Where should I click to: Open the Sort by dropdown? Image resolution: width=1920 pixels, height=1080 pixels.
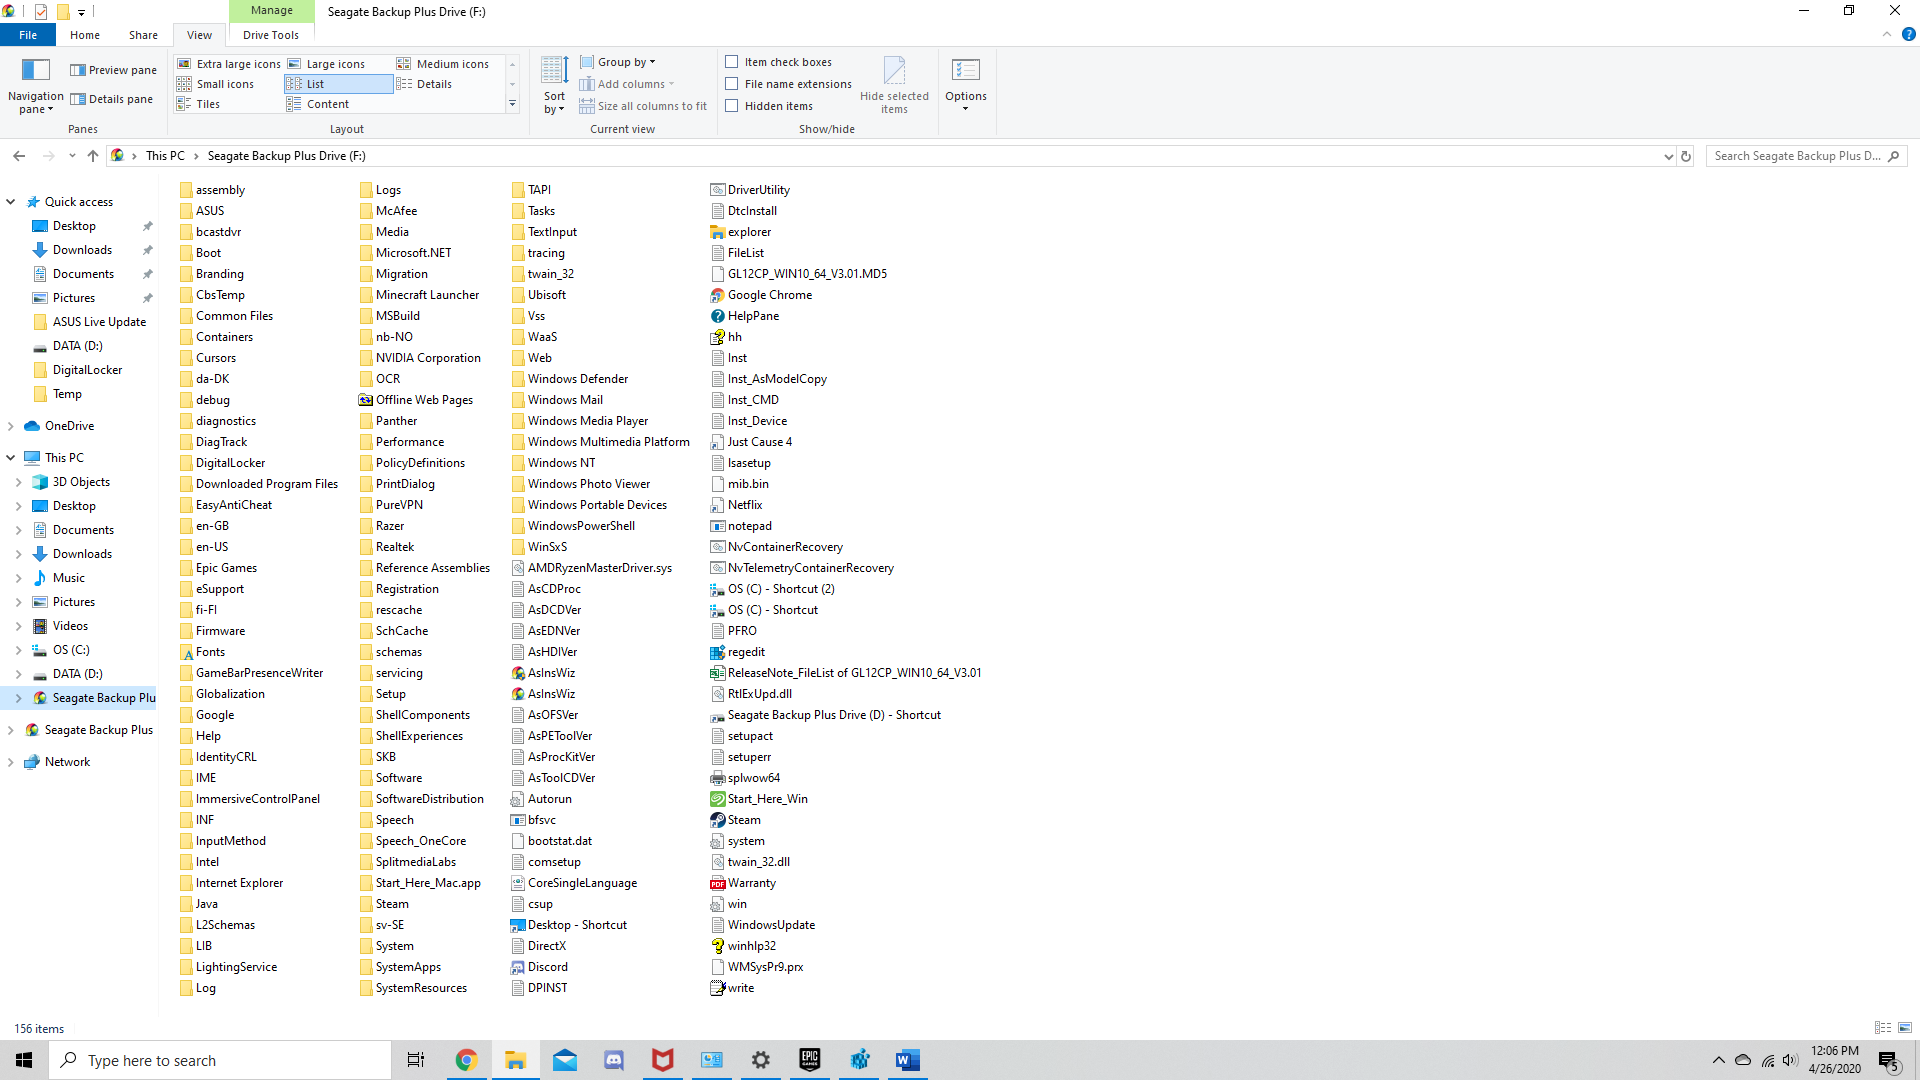pyautogui.click(x=554, y=86)
